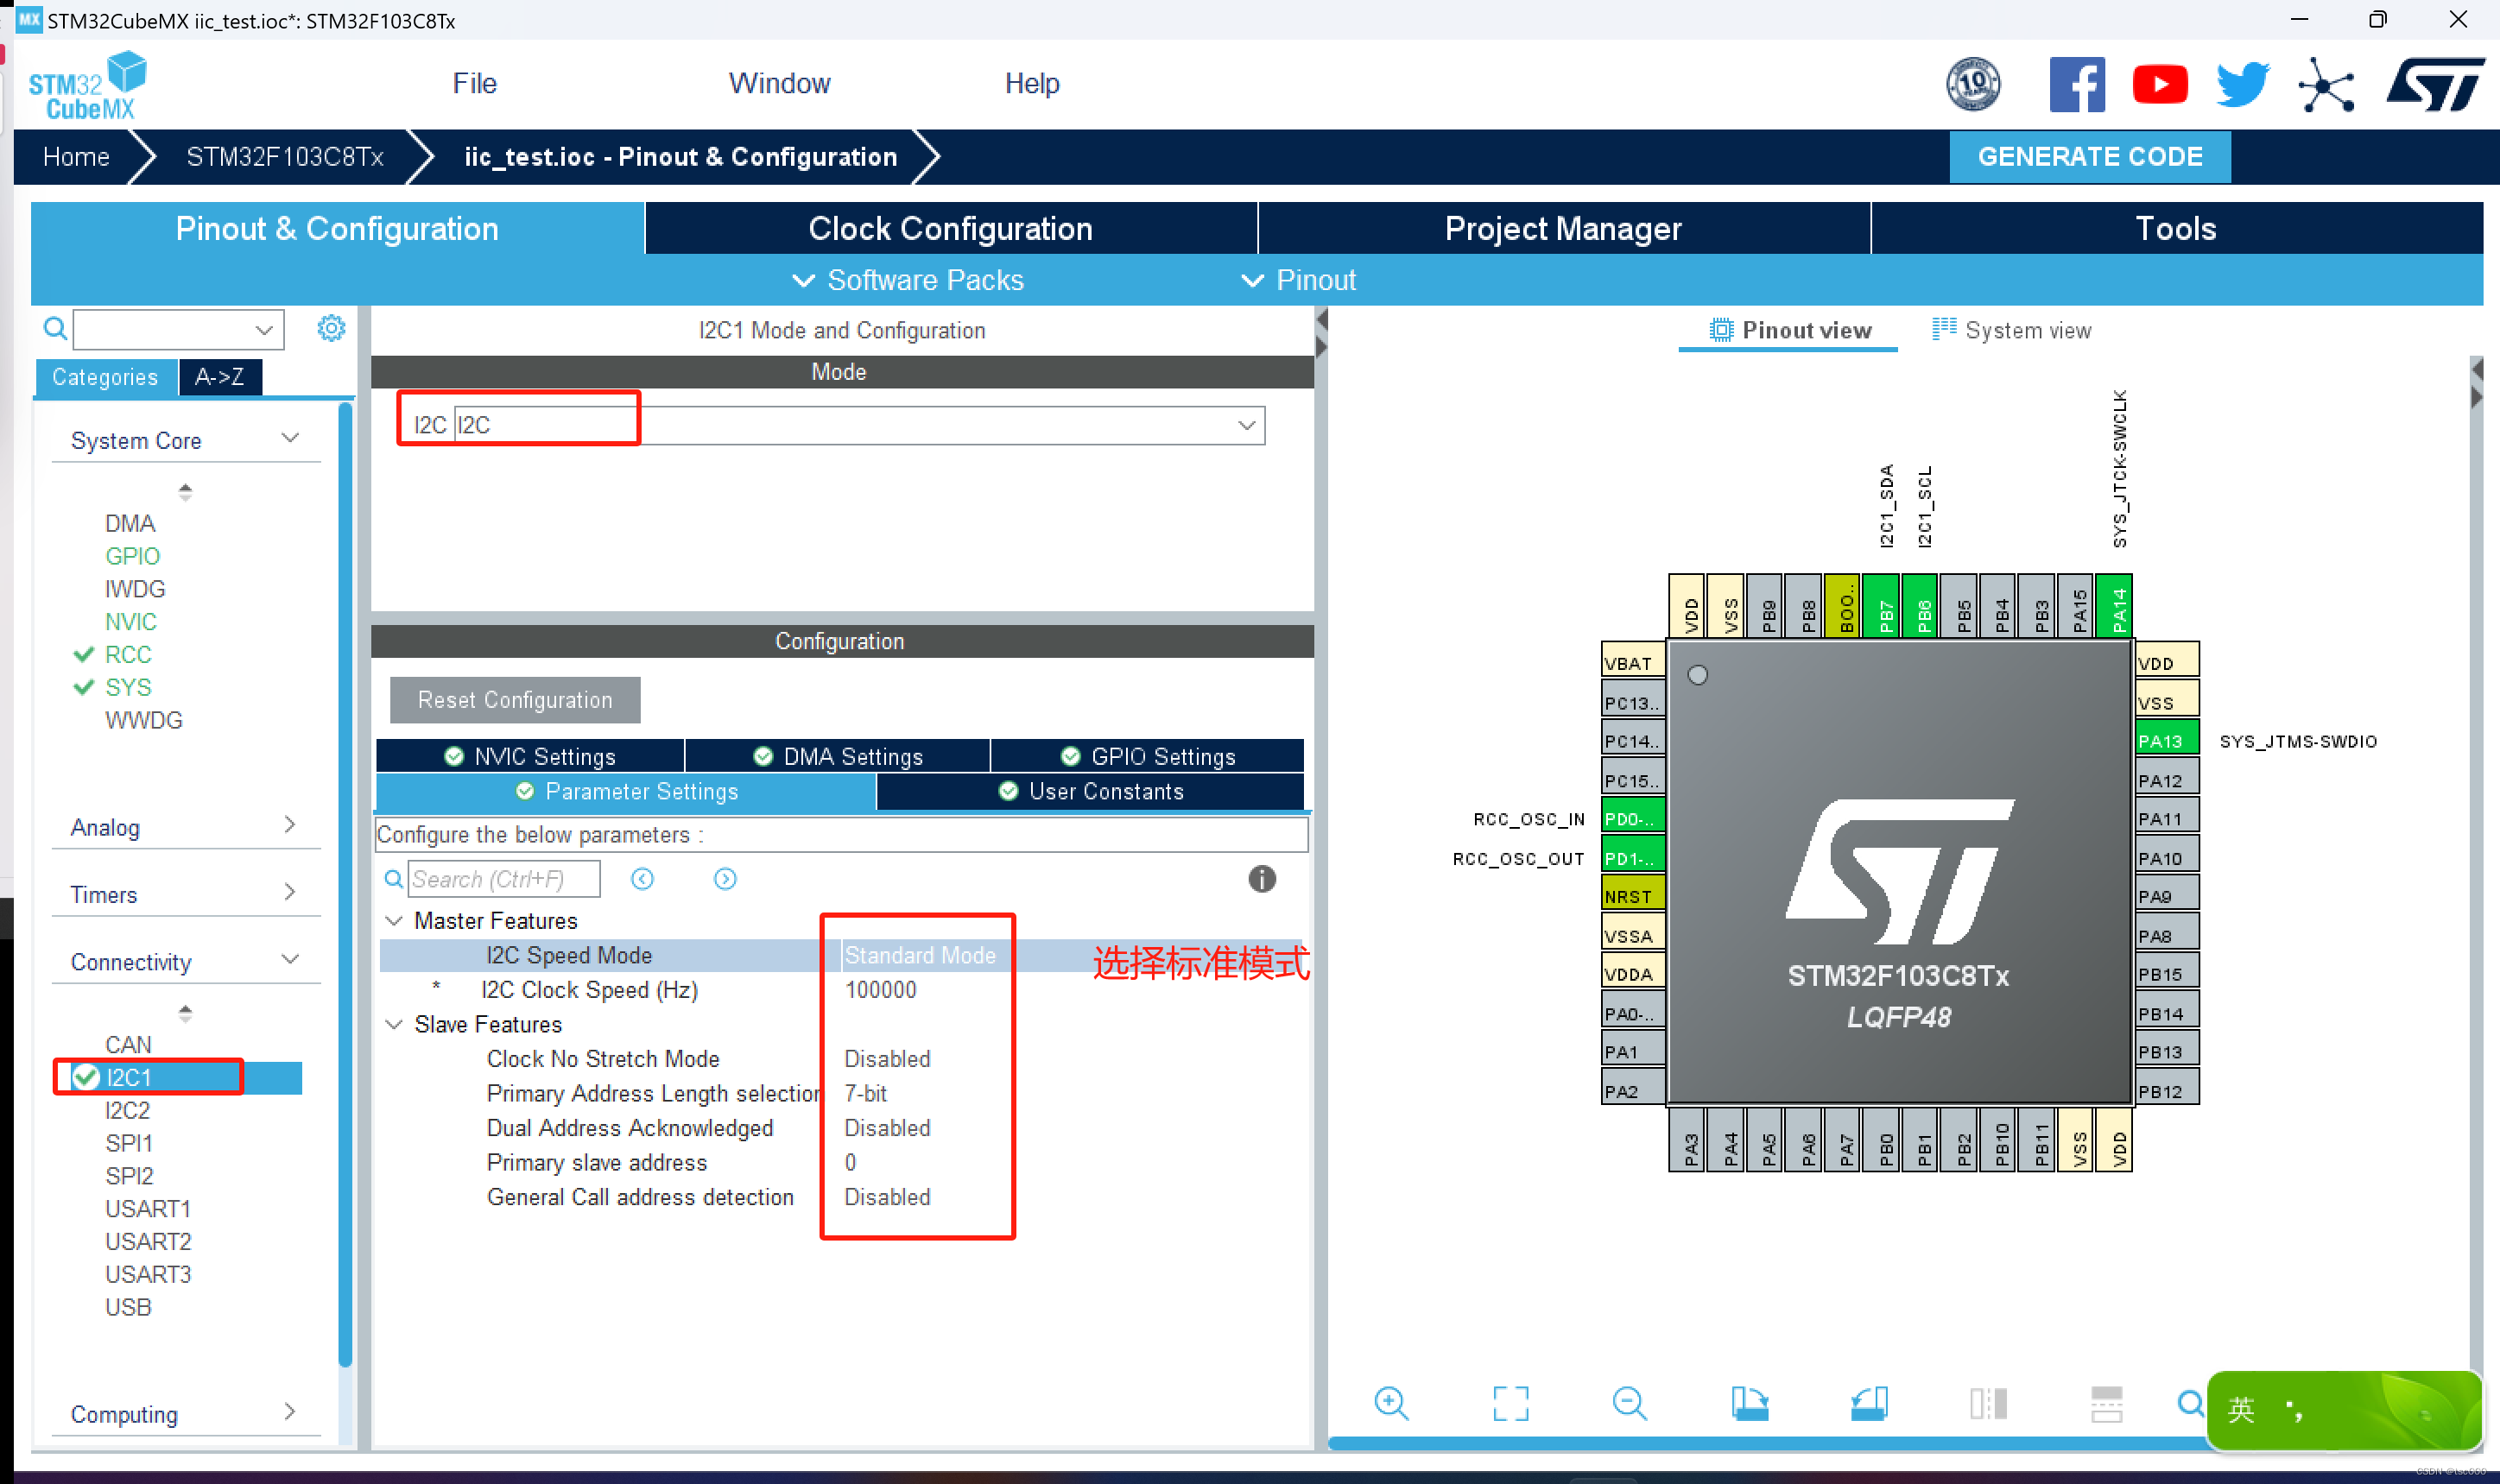Click the green check beside SYS

83,687
